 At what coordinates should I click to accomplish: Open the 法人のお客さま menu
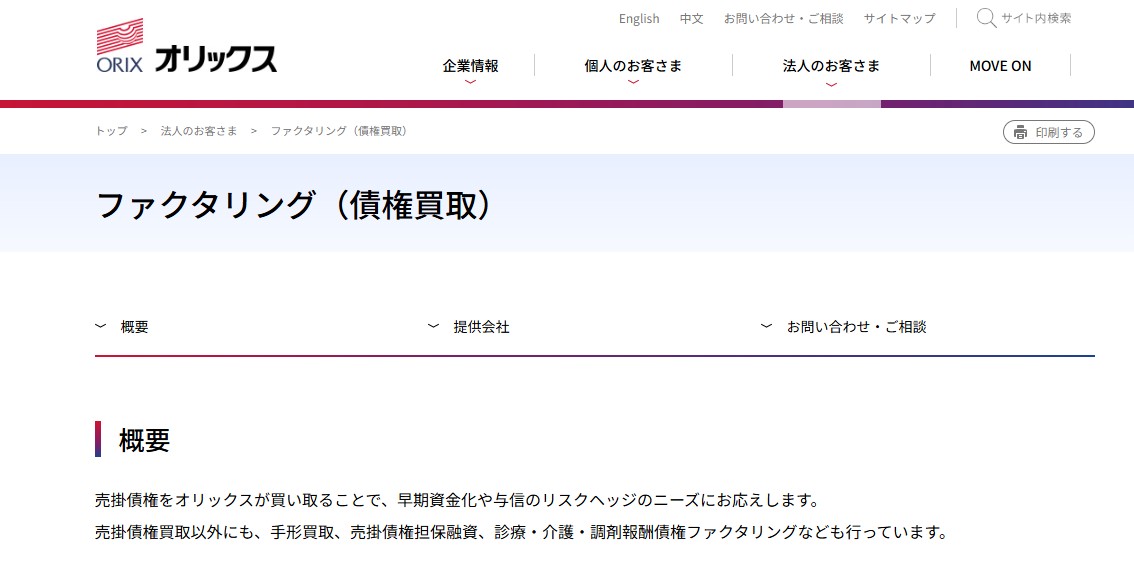(831, 66)
